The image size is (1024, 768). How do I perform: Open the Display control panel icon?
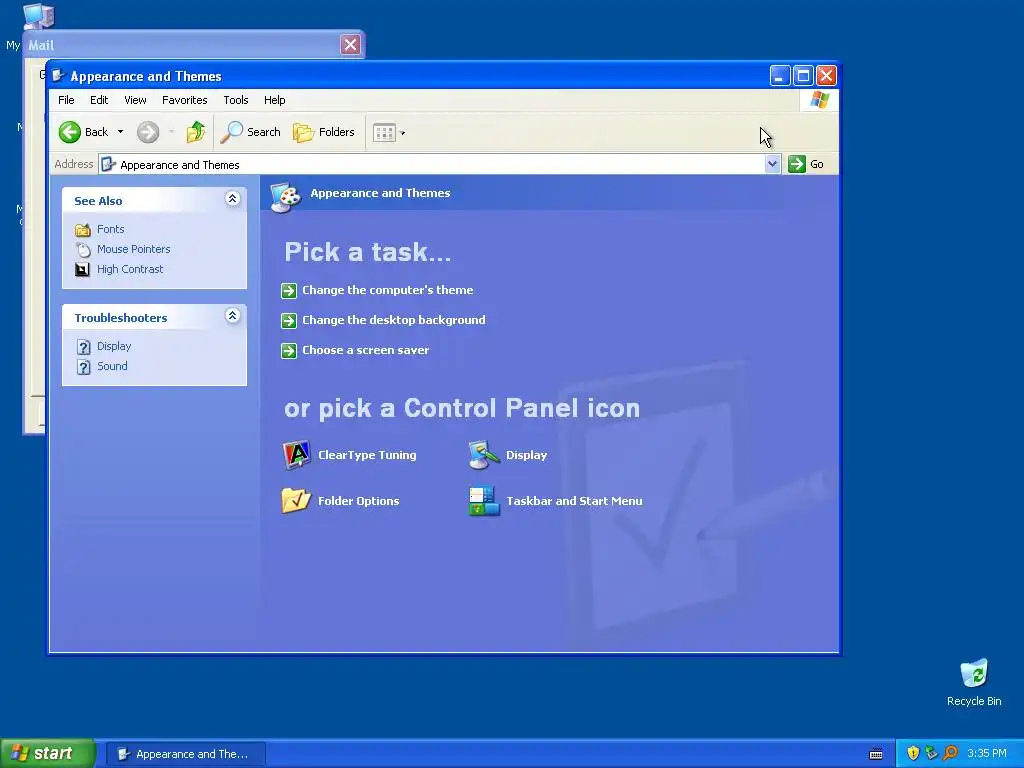pyautogui.click(x=485, y=455)
